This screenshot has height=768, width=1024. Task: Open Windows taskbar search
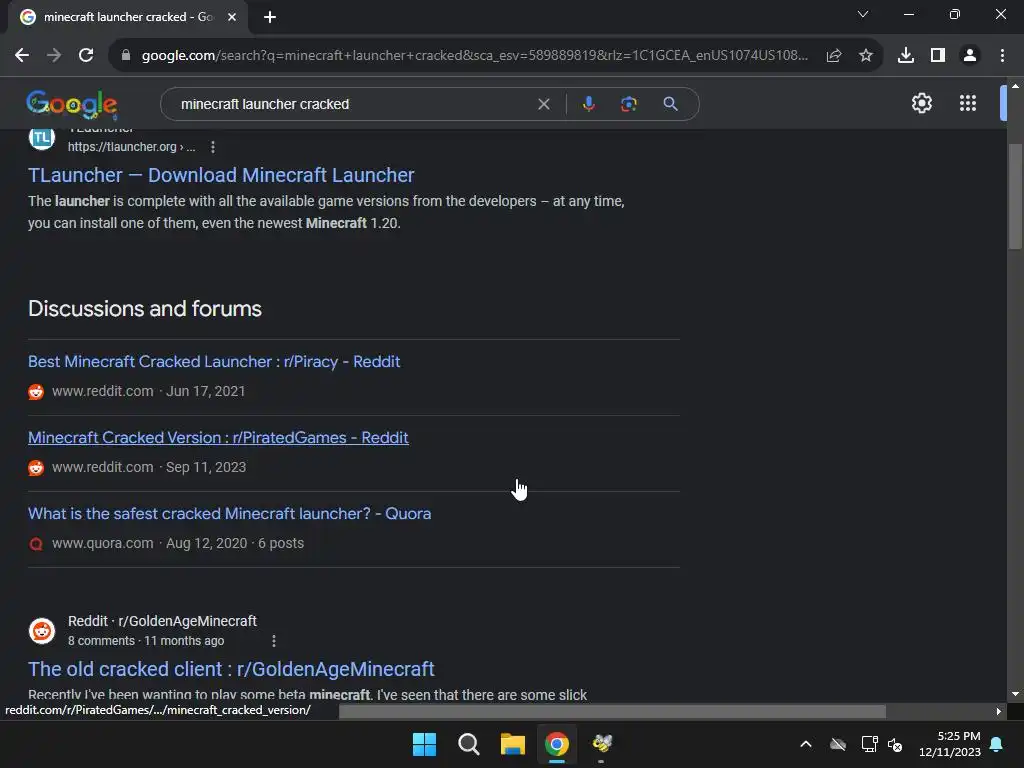point(469,744)
